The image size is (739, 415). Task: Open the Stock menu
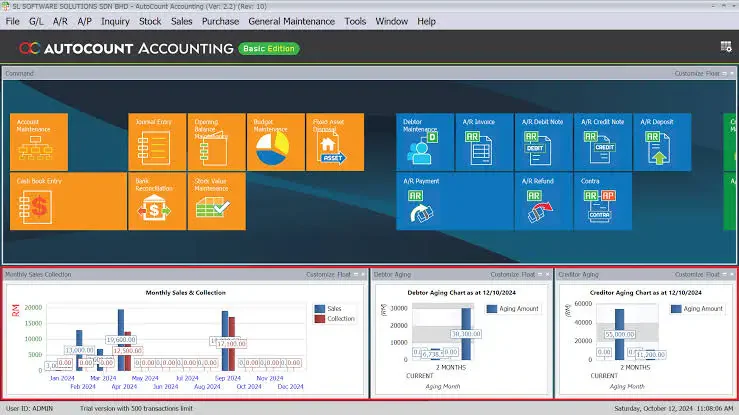(150, 21)
